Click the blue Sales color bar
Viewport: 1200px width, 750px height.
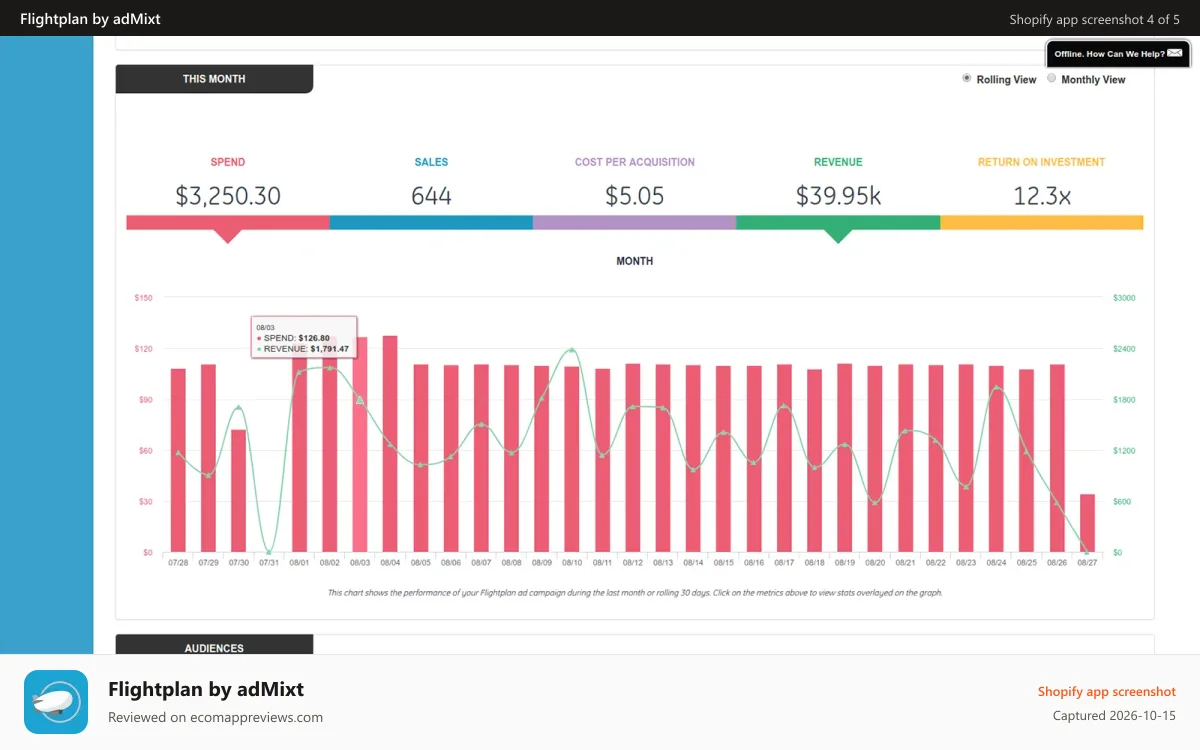(x=431, y=222)
